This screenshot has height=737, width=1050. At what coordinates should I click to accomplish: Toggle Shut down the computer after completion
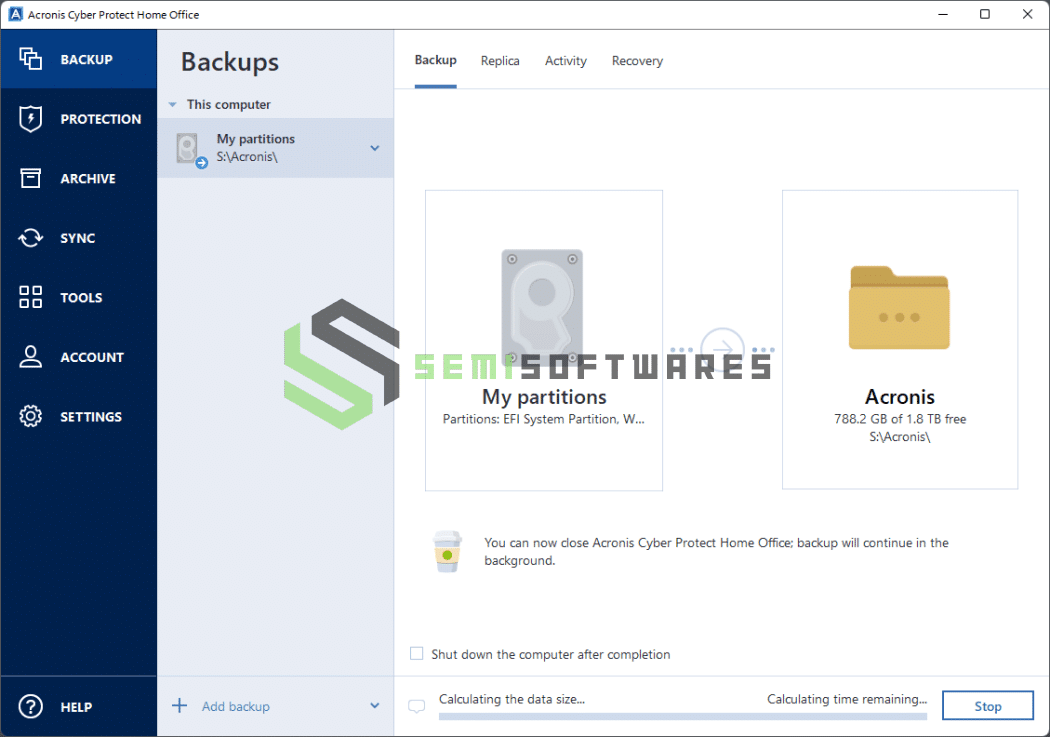pyautogui.click(x=417, y=653)
